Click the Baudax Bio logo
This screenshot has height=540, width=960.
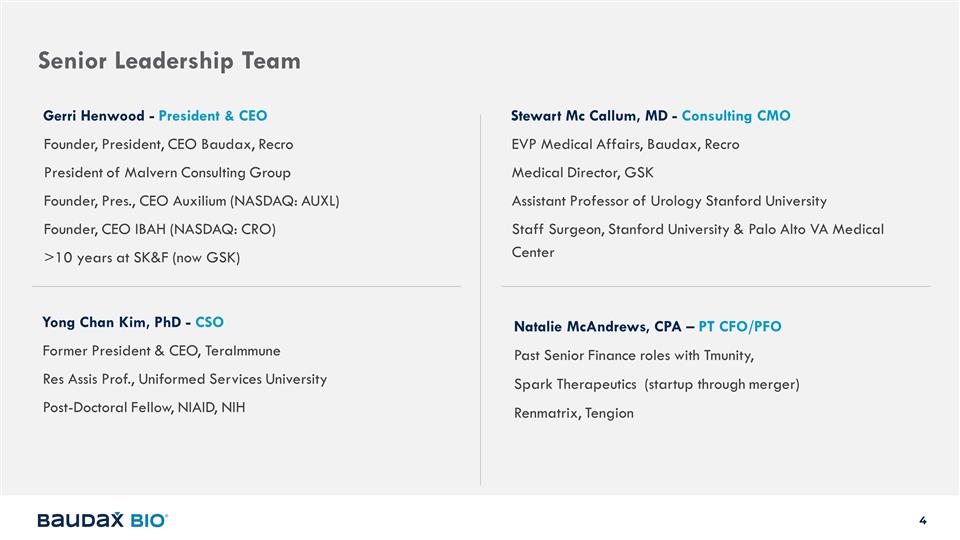click(x=102, y=520)
